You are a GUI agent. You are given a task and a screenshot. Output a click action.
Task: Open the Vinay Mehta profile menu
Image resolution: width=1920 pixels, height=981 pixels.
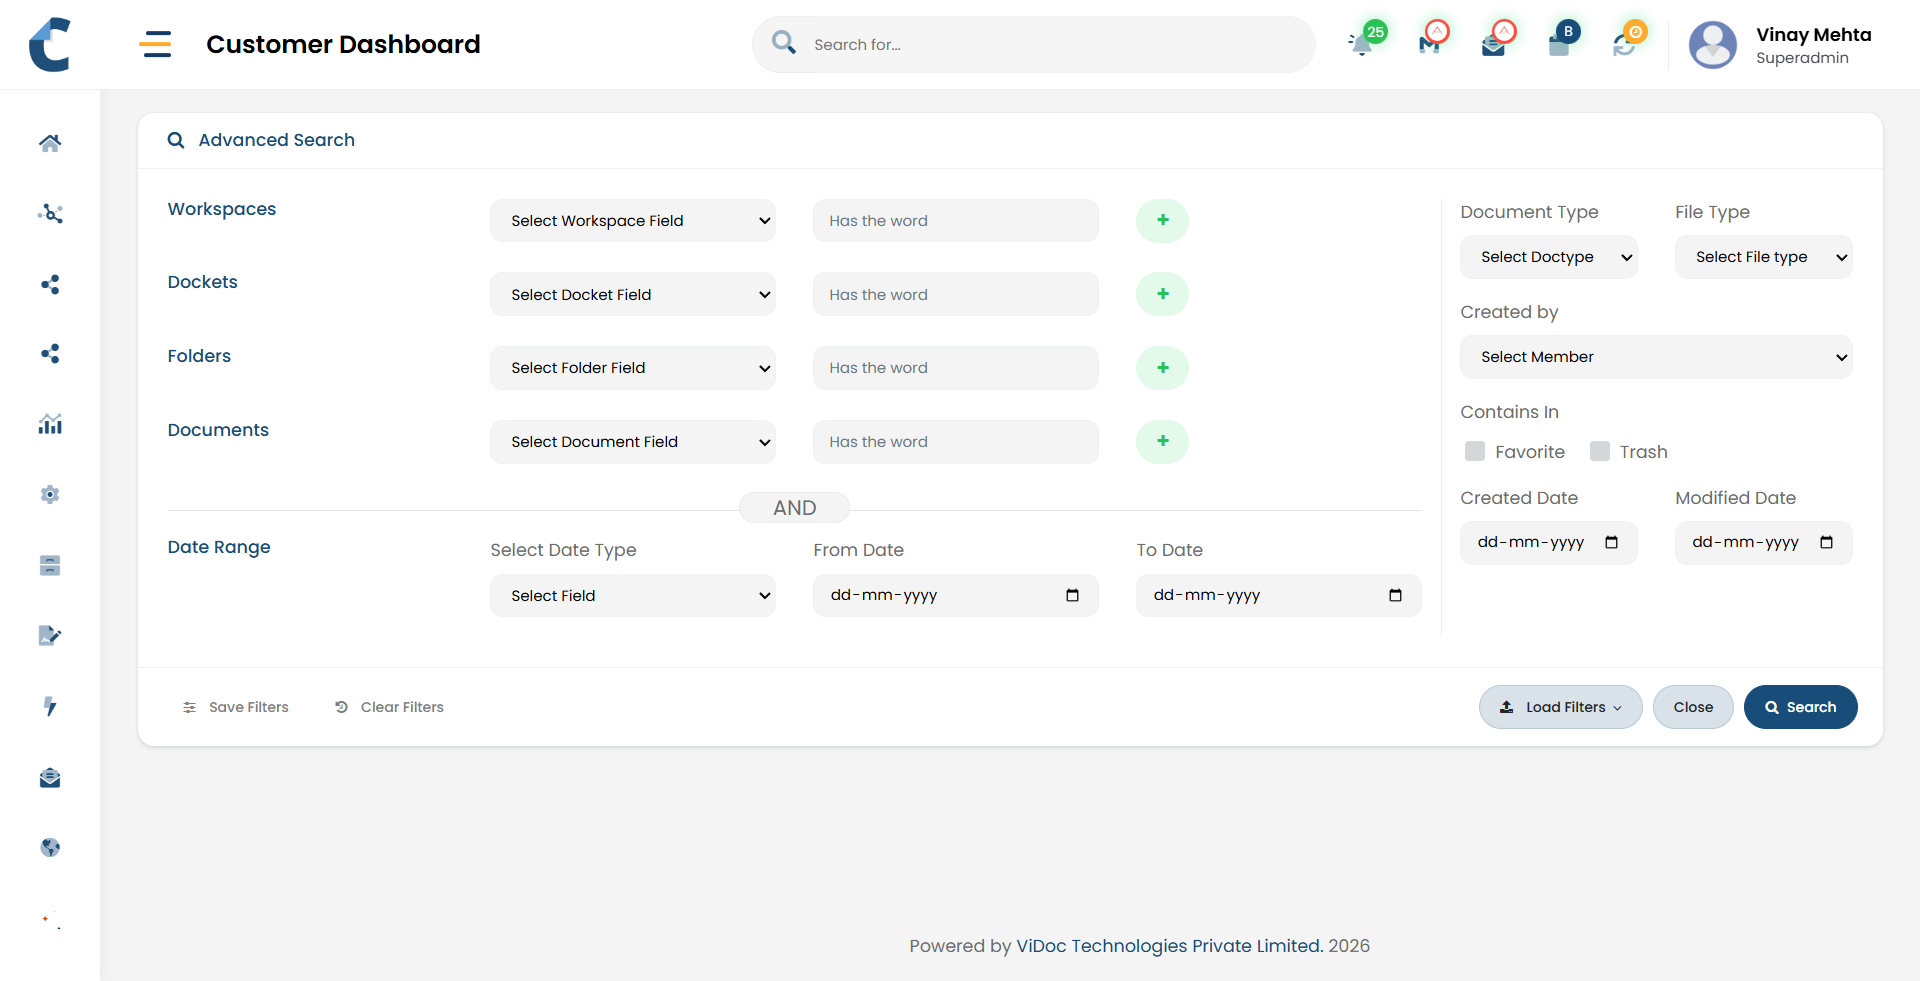1782,45
